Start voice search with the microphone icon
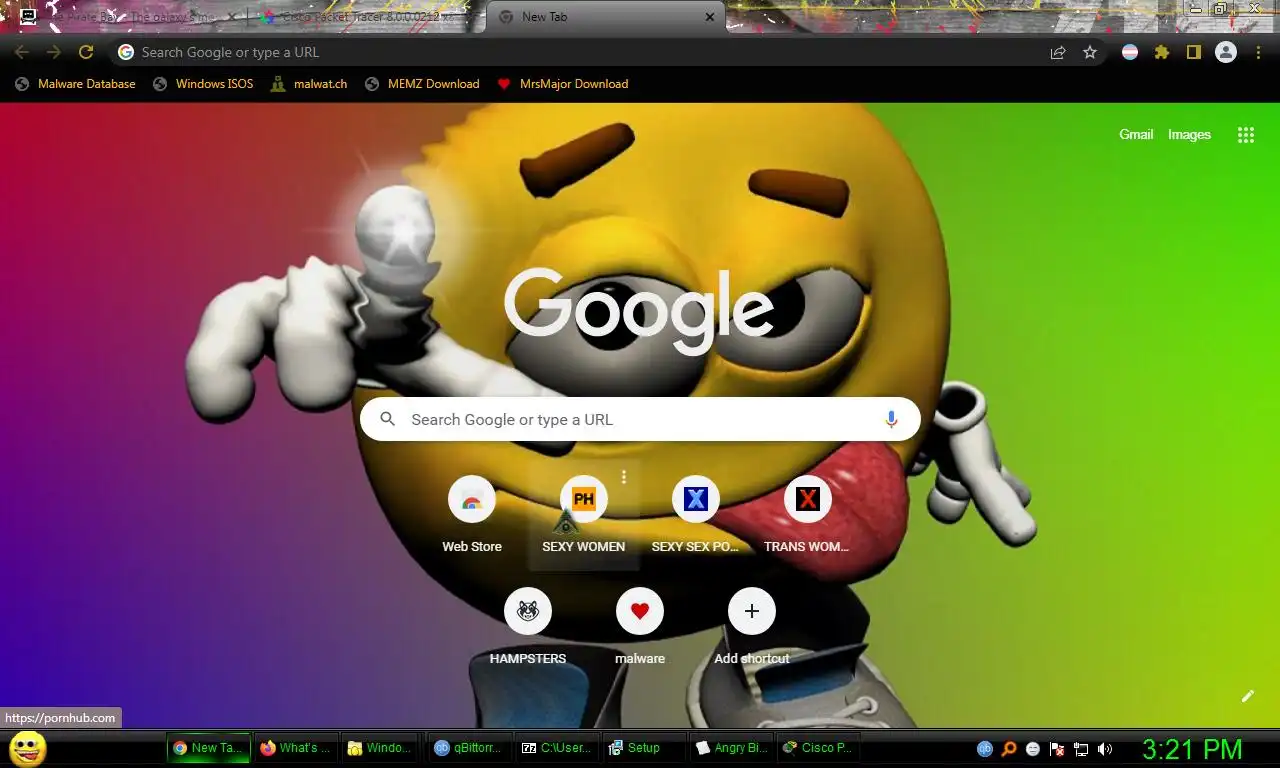This screenshot has height=768, width=1280. pos(891,420)
